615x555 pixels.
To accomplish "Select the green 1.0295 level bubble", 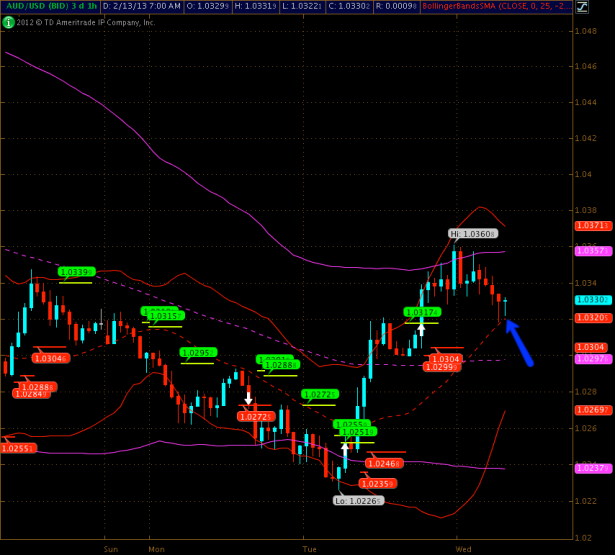I will click(x=198, y=353).
